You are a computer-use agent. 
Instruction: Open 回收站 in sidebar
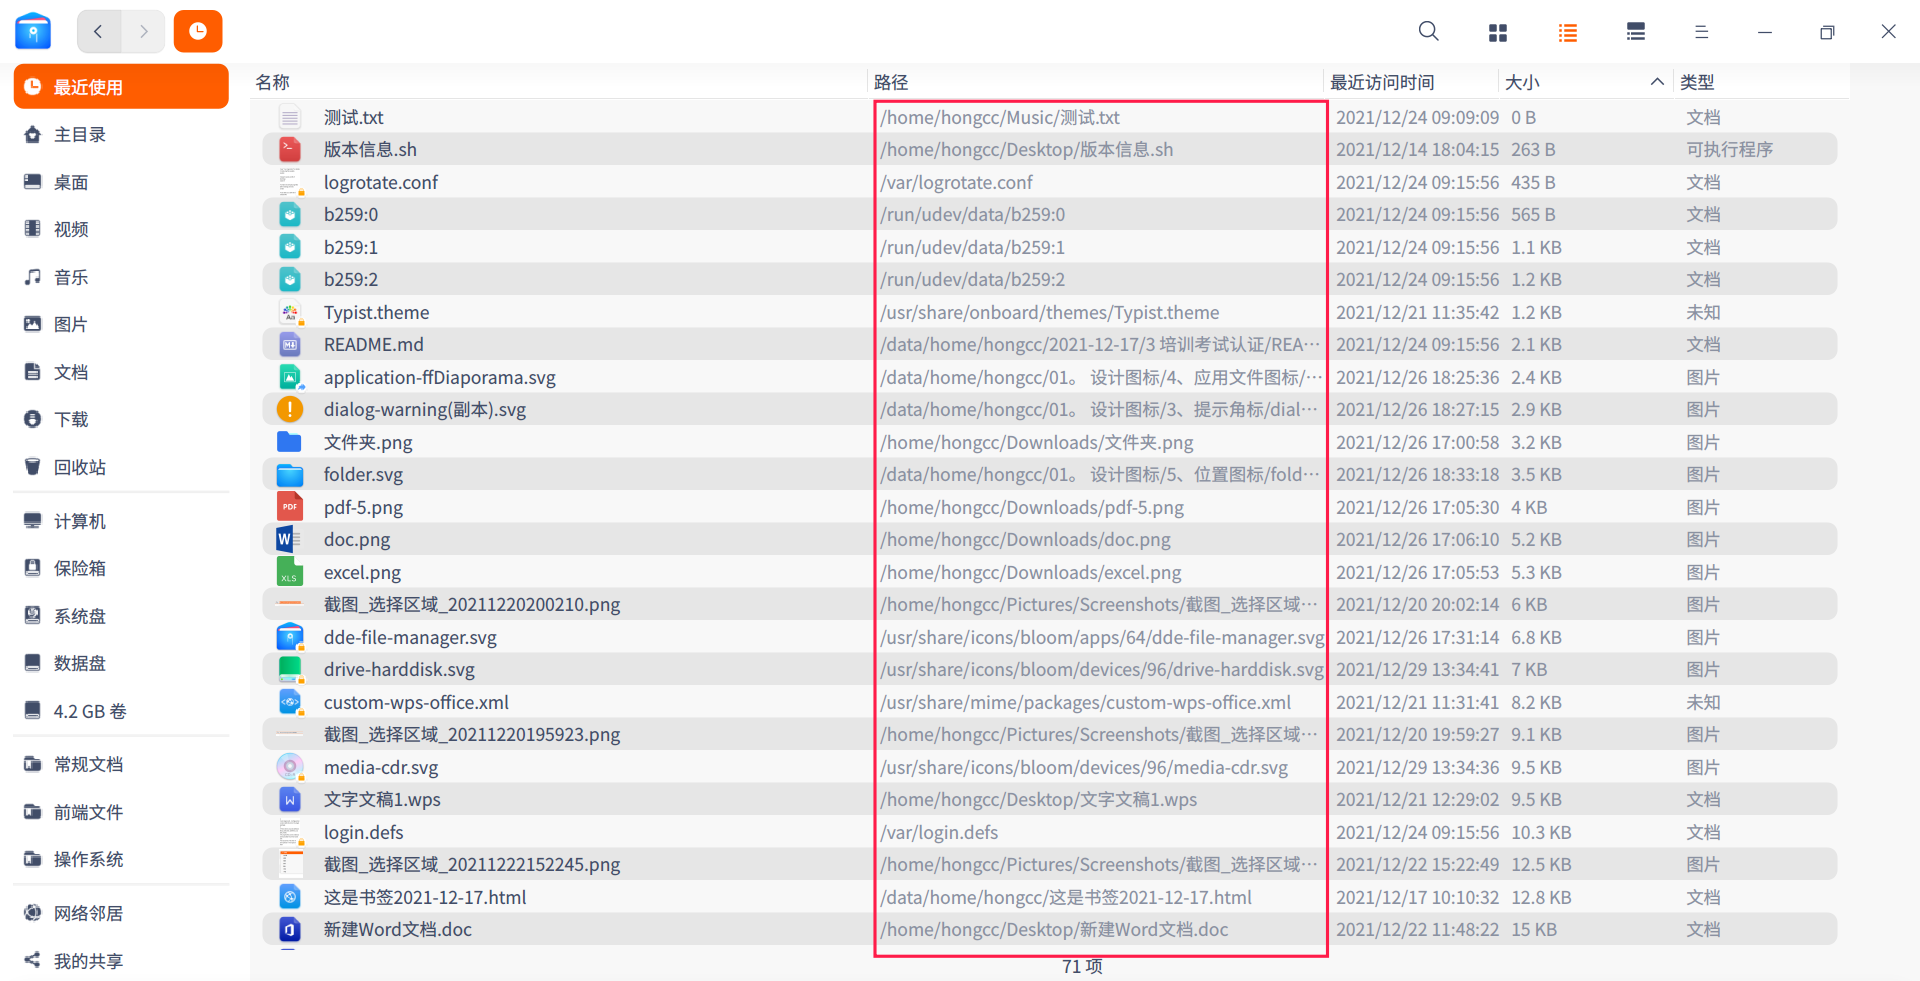121,467
